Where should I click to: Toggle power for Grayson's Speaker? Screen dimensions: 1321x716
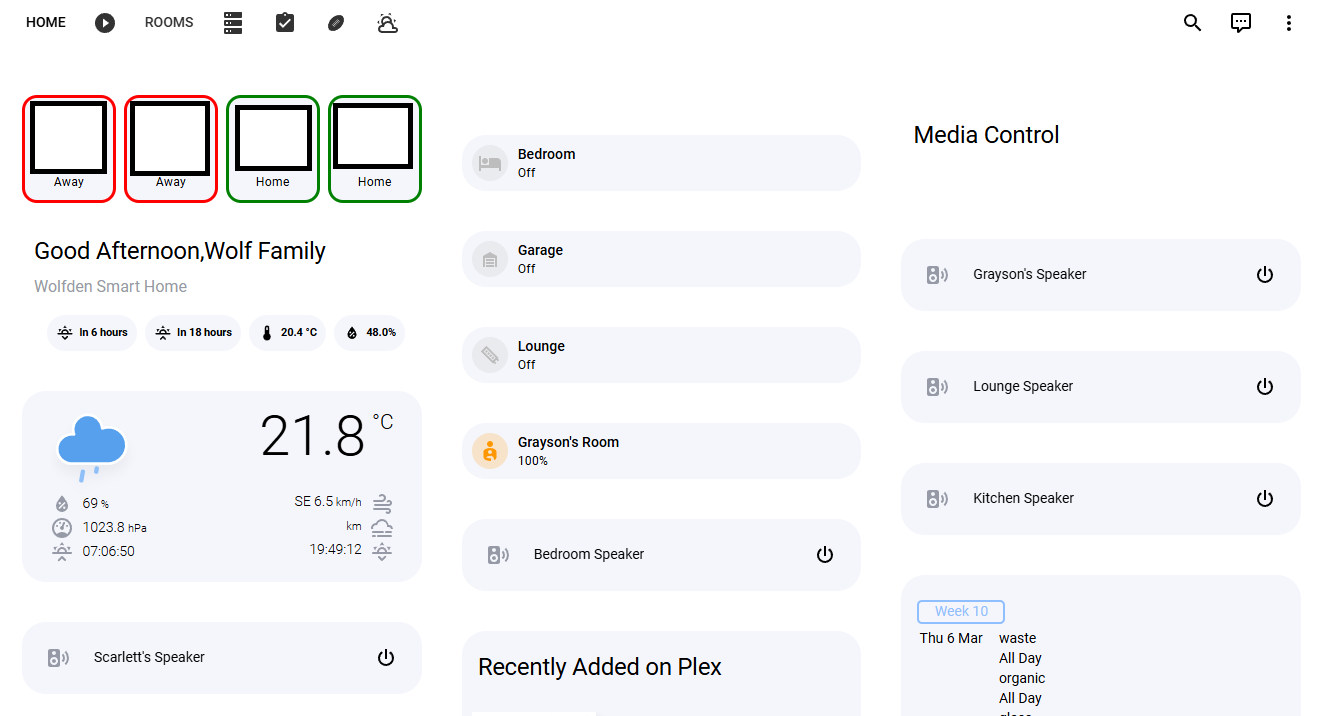click(x=1265, y=275)
